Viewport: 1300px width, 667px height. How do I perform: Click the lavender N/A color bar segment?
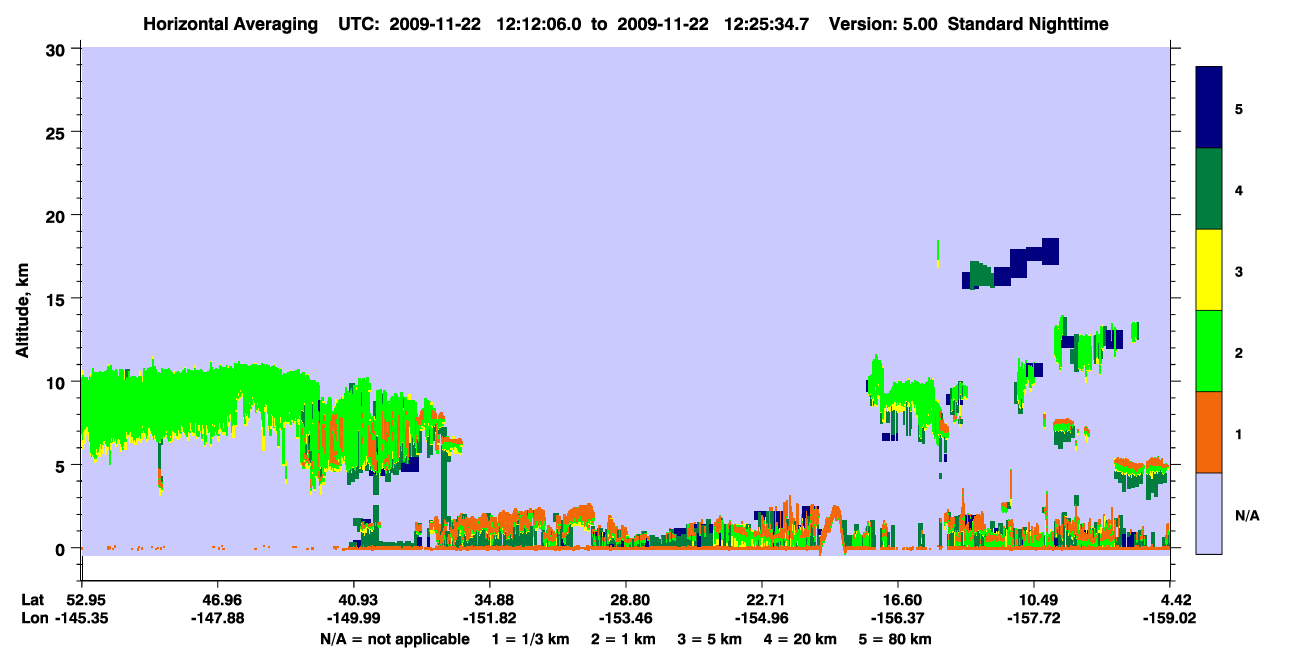pyautogui.click(x=1209, y=513)
